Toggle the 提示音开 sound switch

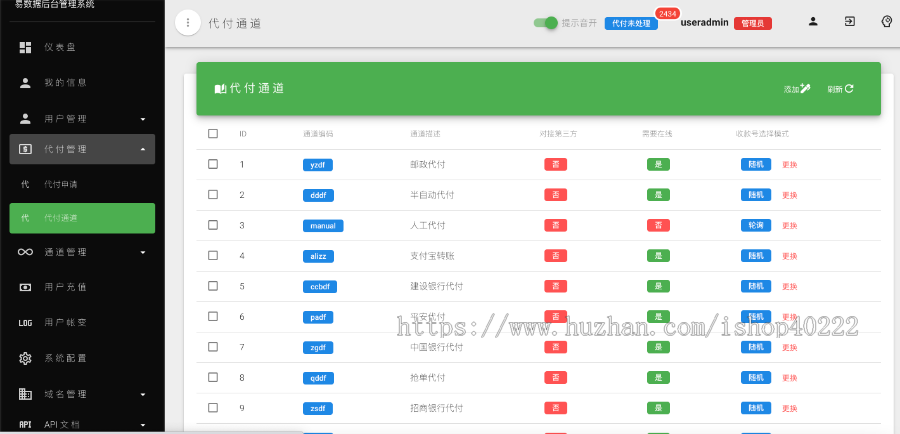545,22
